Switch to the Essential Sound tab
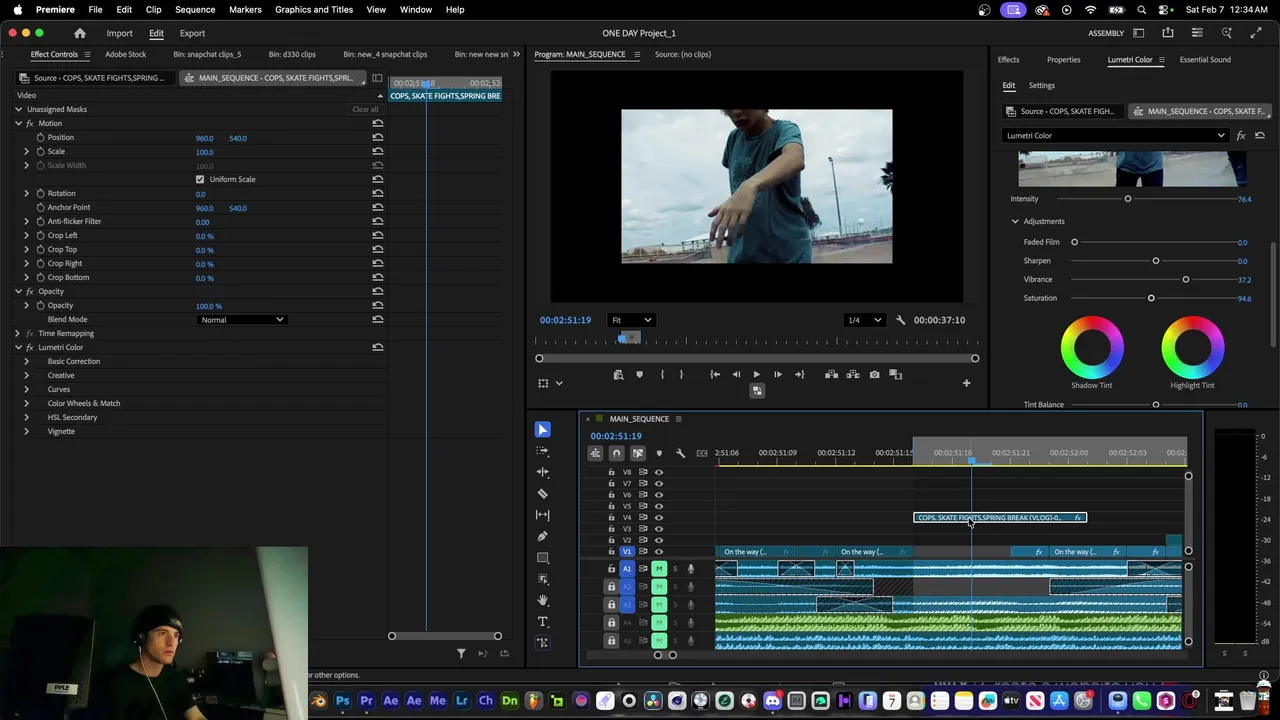 (x=1204, y=59)
